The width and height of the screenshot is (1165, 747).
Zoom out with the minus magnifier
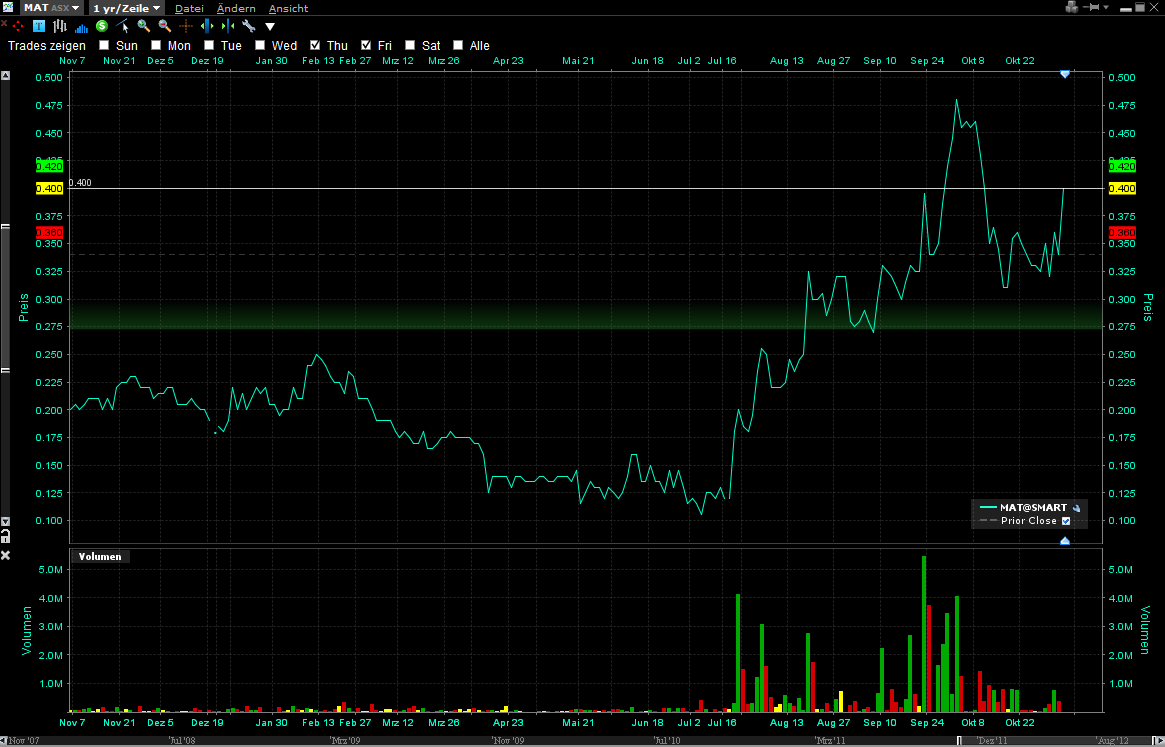point(164,26)
